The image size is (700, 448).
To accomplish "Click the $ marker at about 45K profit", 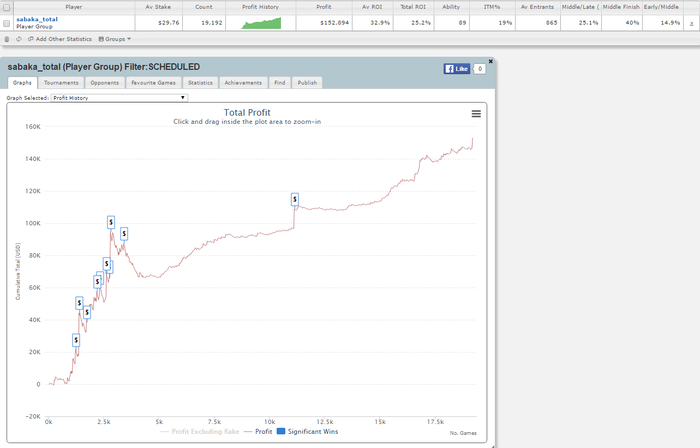I will coord(87,313).
